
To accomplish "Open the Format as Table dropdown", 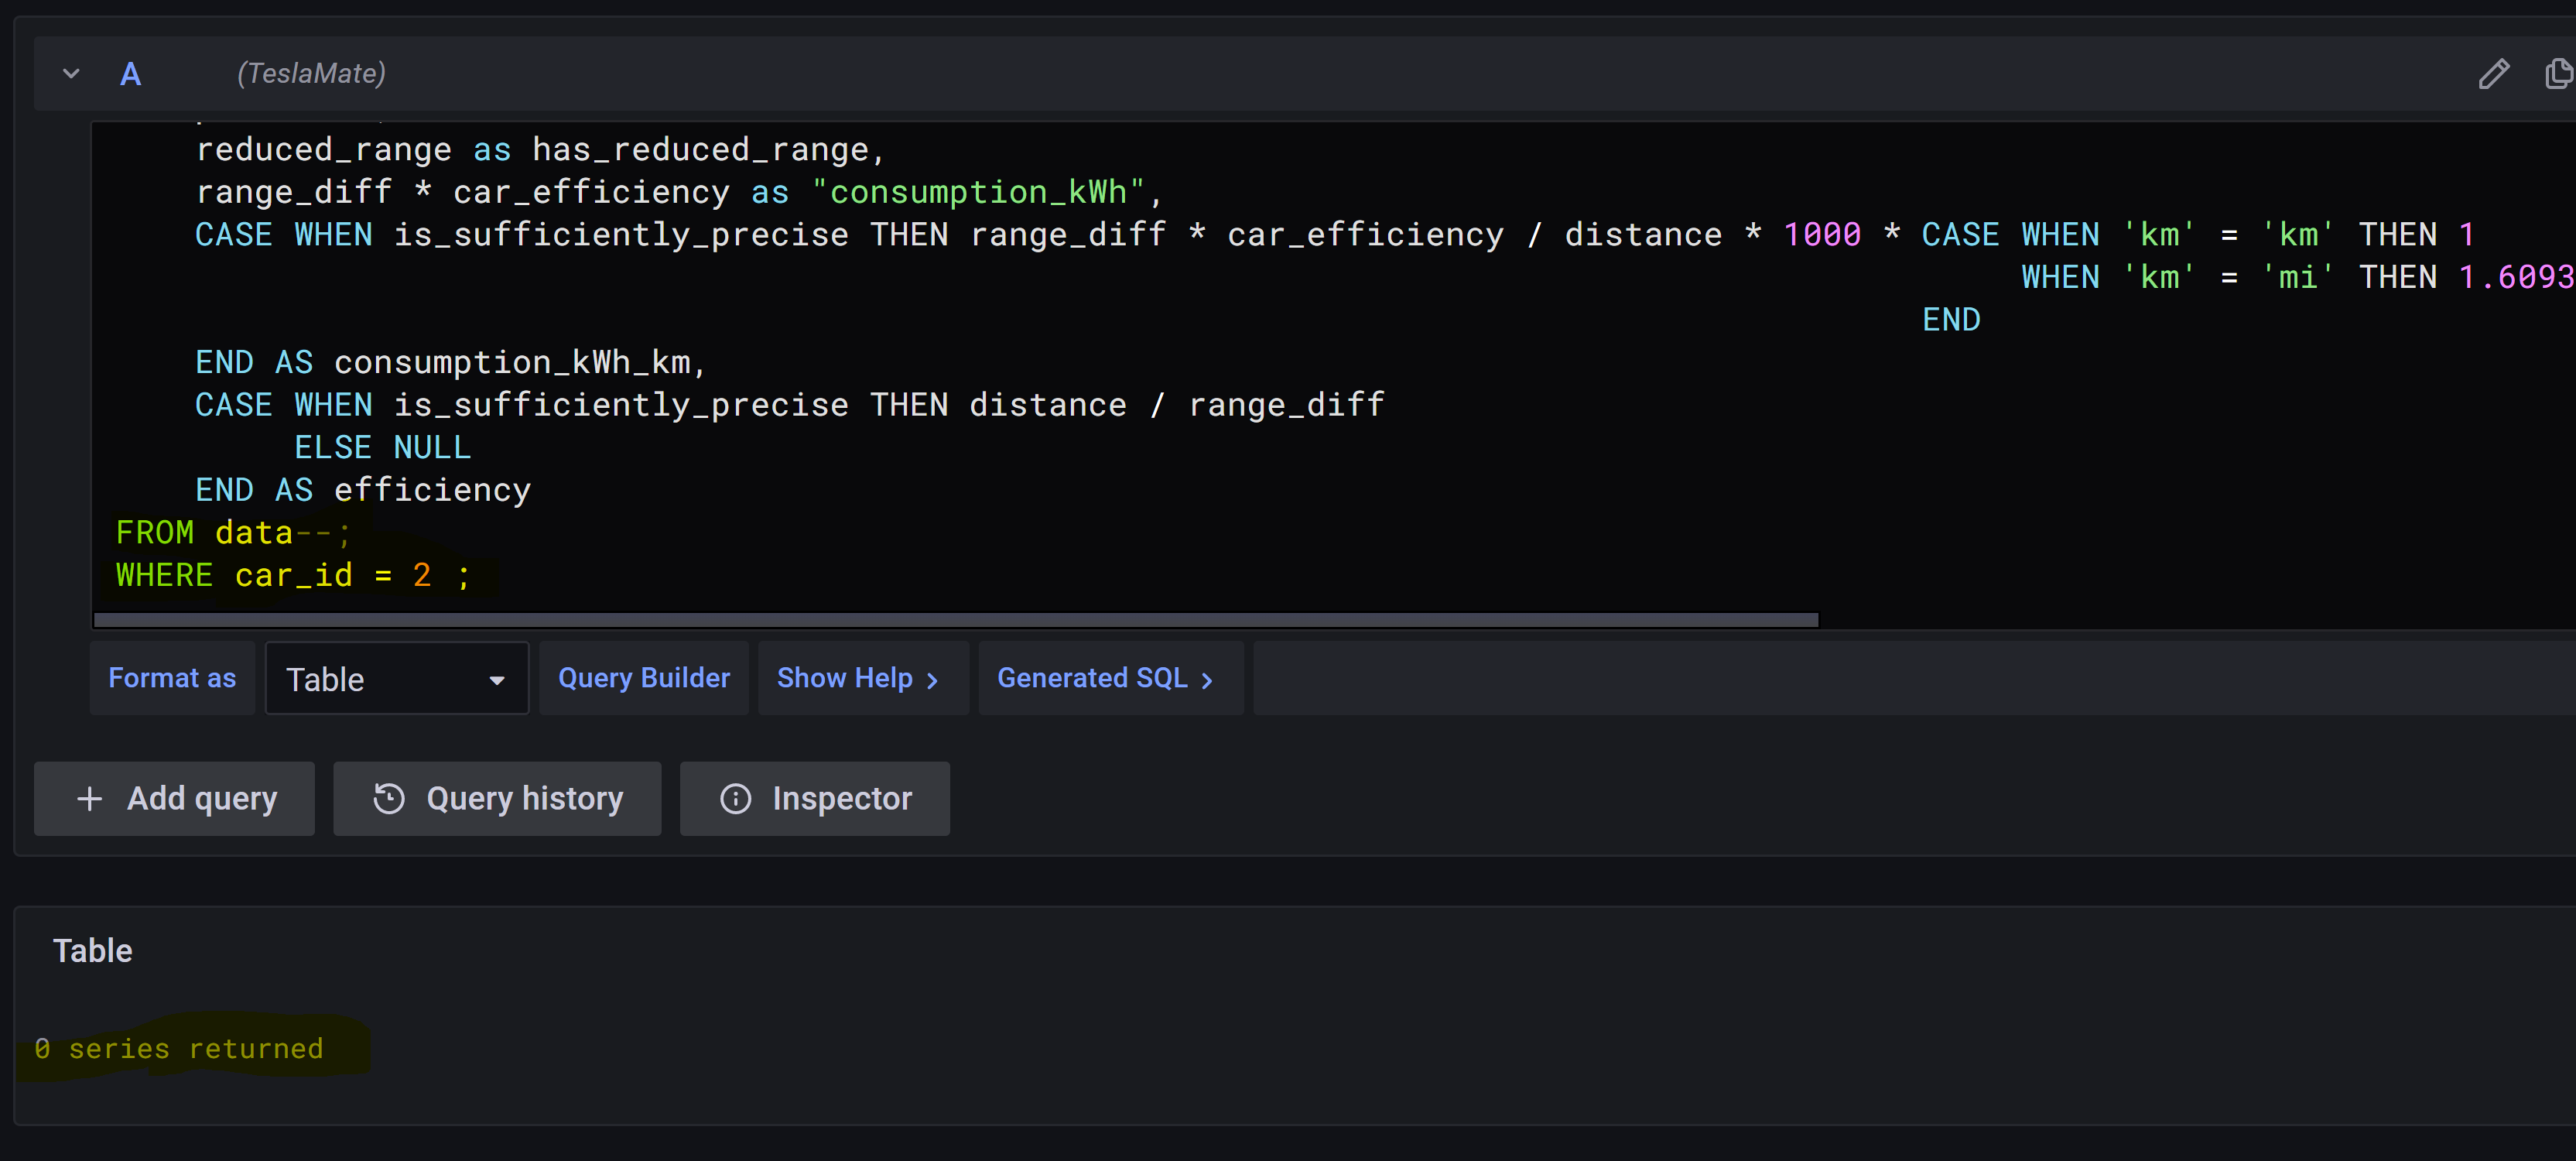I will pyautogui.click(x=397, y=678).
